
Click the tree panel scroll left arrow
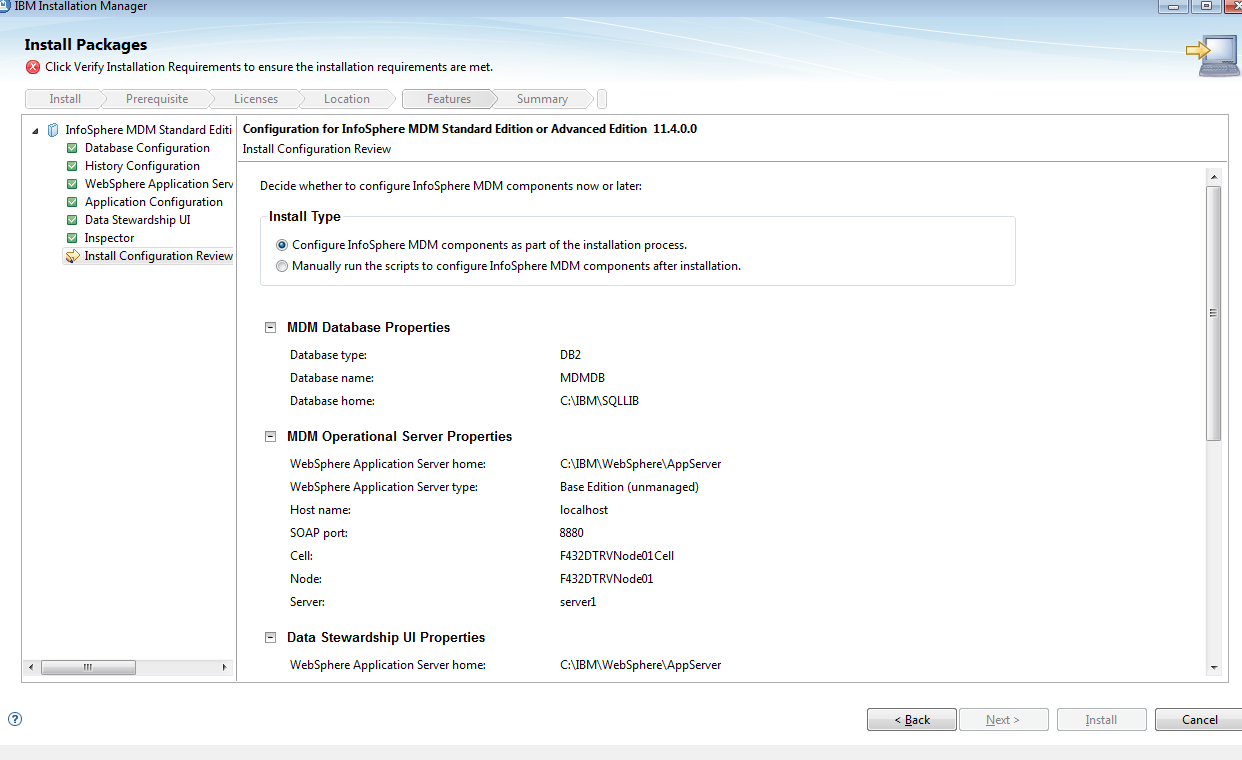31,667
